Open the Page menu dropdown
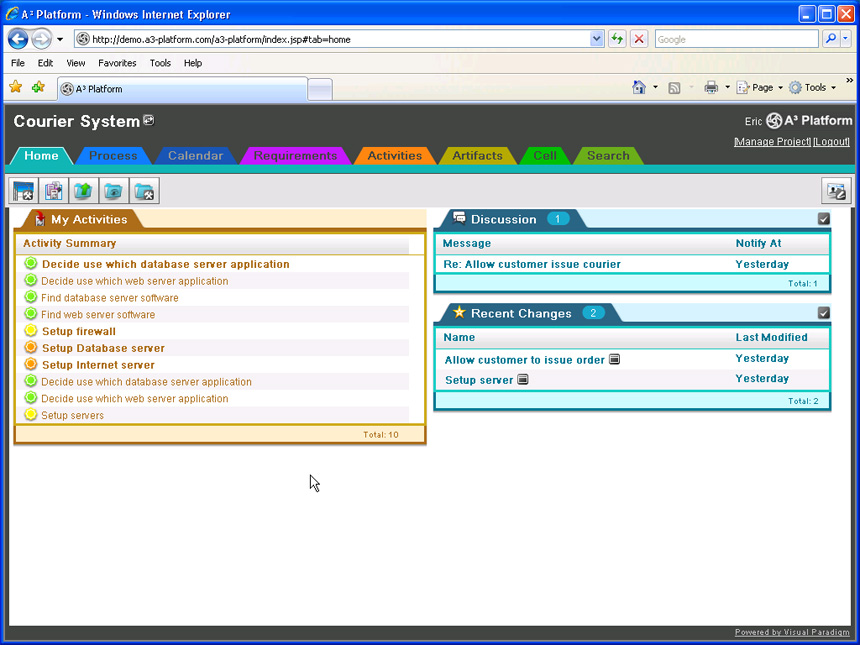 tap(759, 87)
